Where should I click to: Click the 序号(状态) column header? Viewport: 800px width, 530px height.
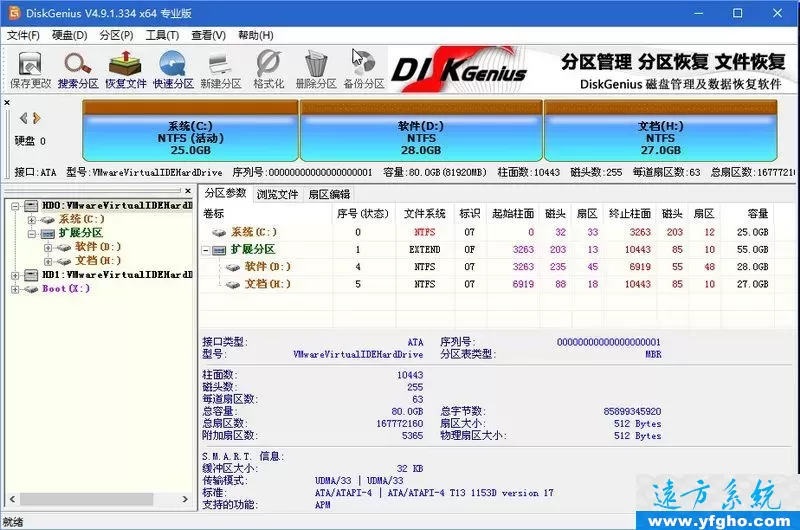[363, 214]
